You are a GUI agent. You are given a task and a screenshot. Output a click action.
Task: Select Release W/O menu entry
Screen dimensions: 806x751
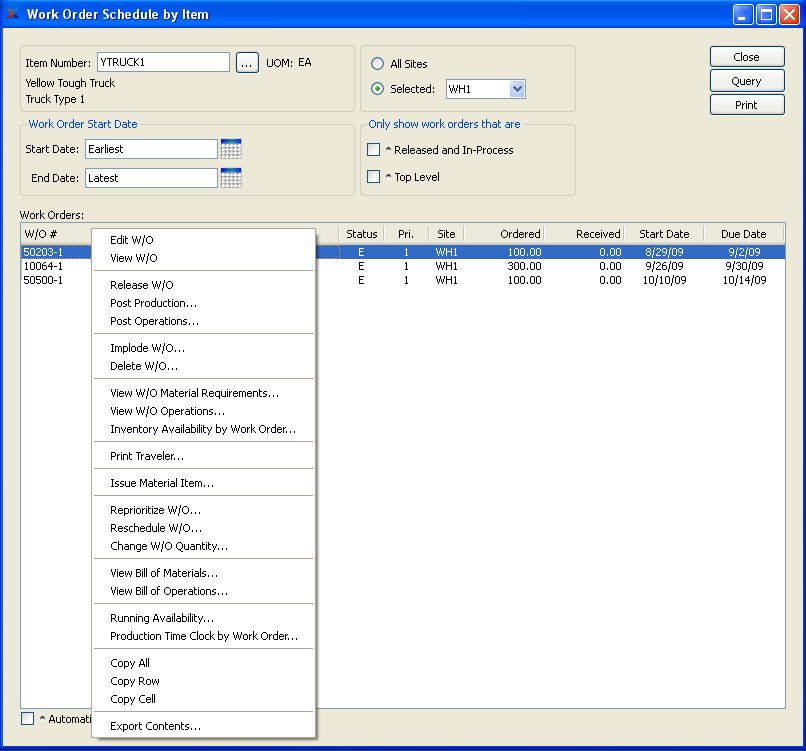pyautogui.click(x=141, y=285)
